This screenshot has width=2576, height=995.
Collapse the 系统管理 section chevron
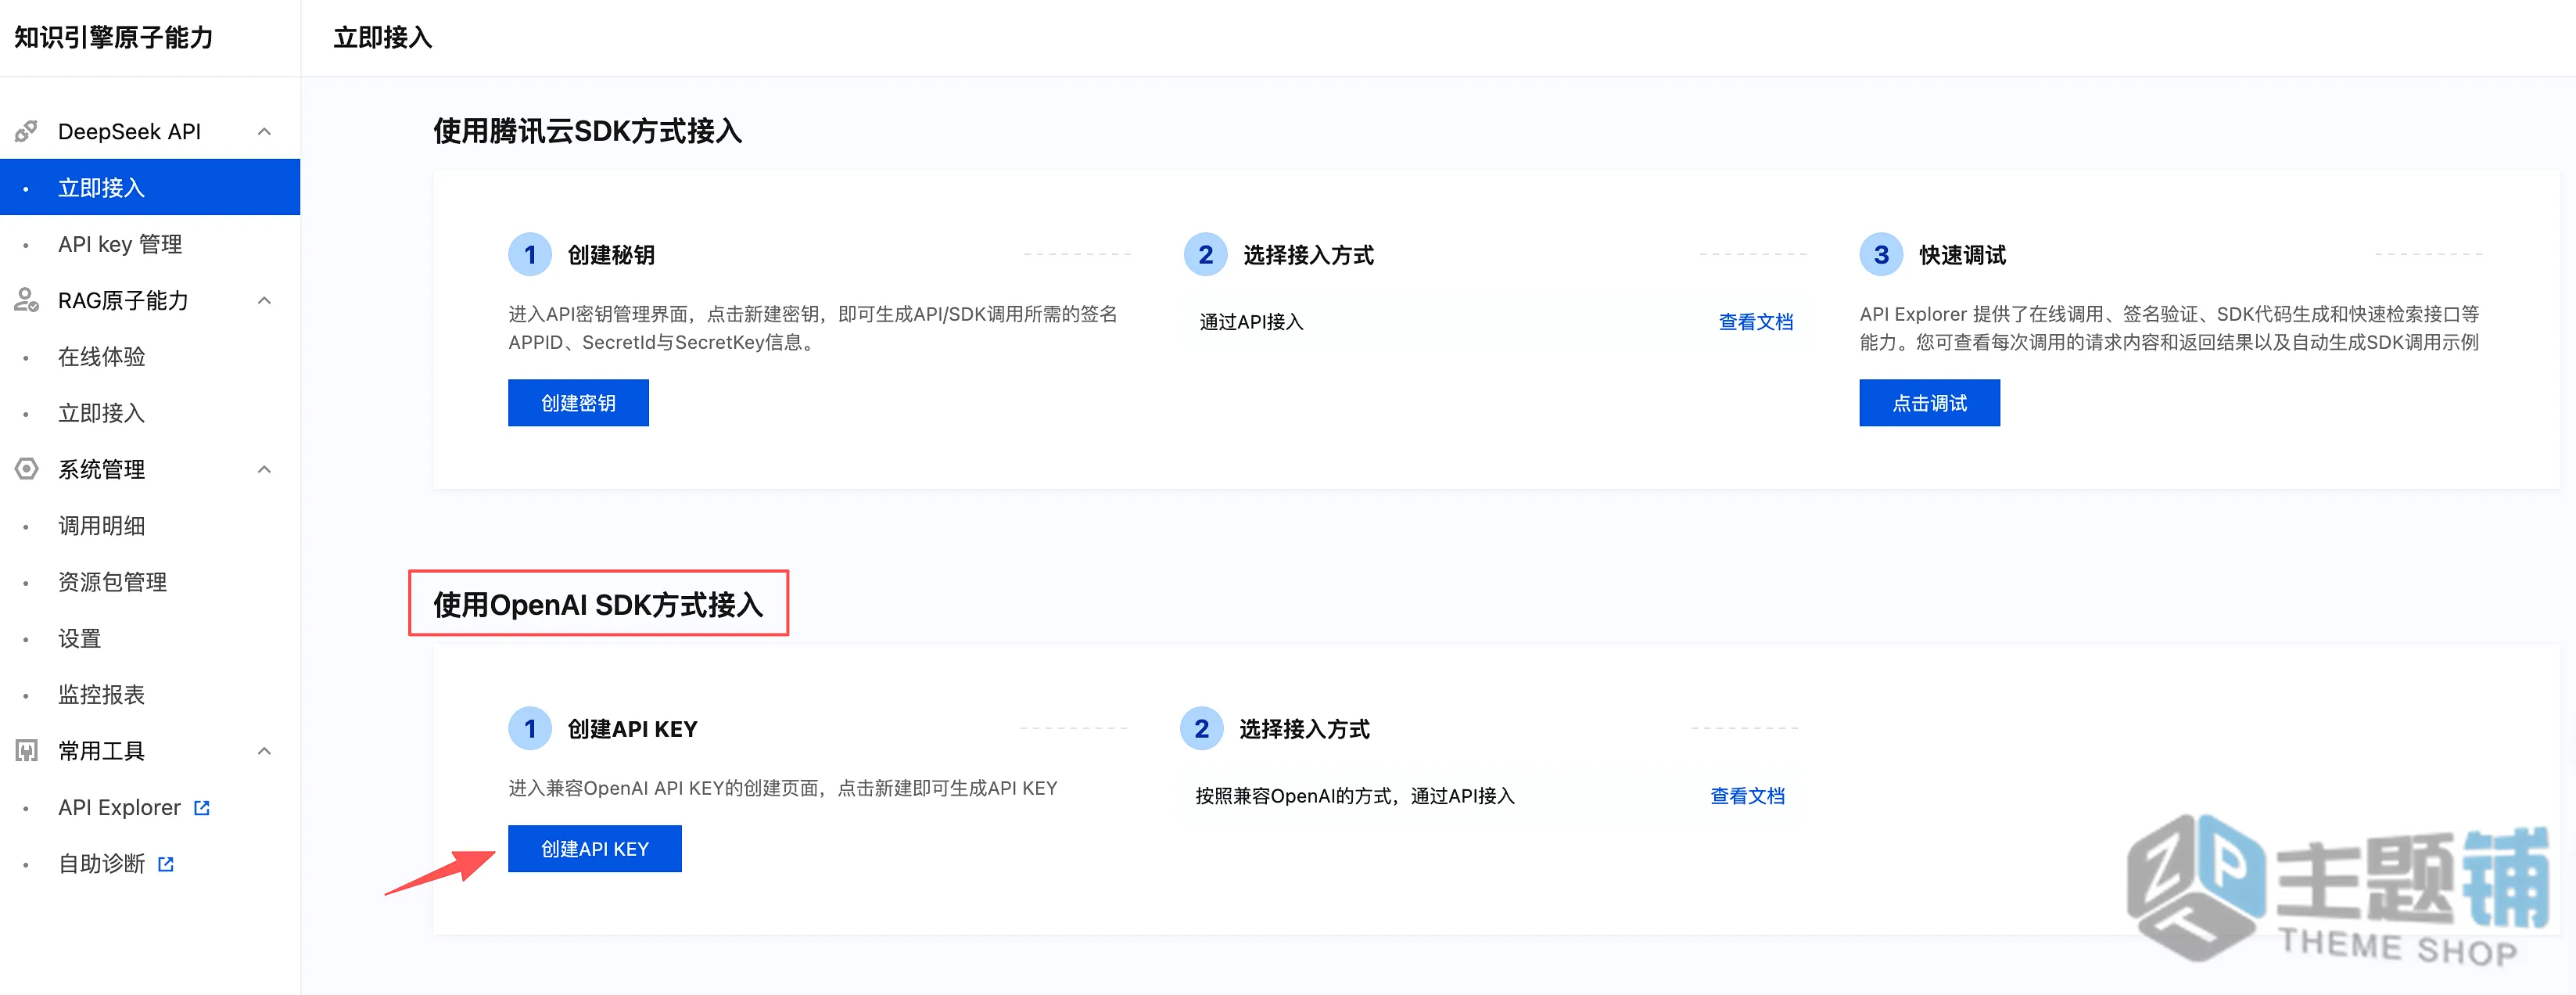264,469
